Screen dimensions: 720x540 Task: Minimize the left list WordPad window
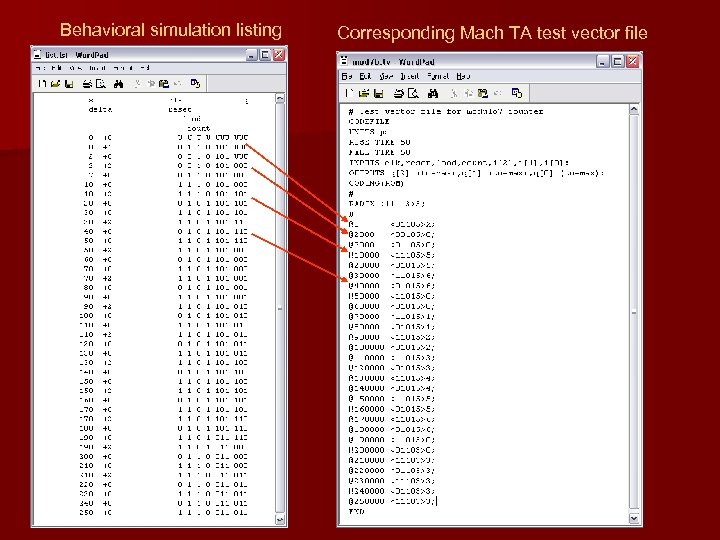(x=252, y=55)
